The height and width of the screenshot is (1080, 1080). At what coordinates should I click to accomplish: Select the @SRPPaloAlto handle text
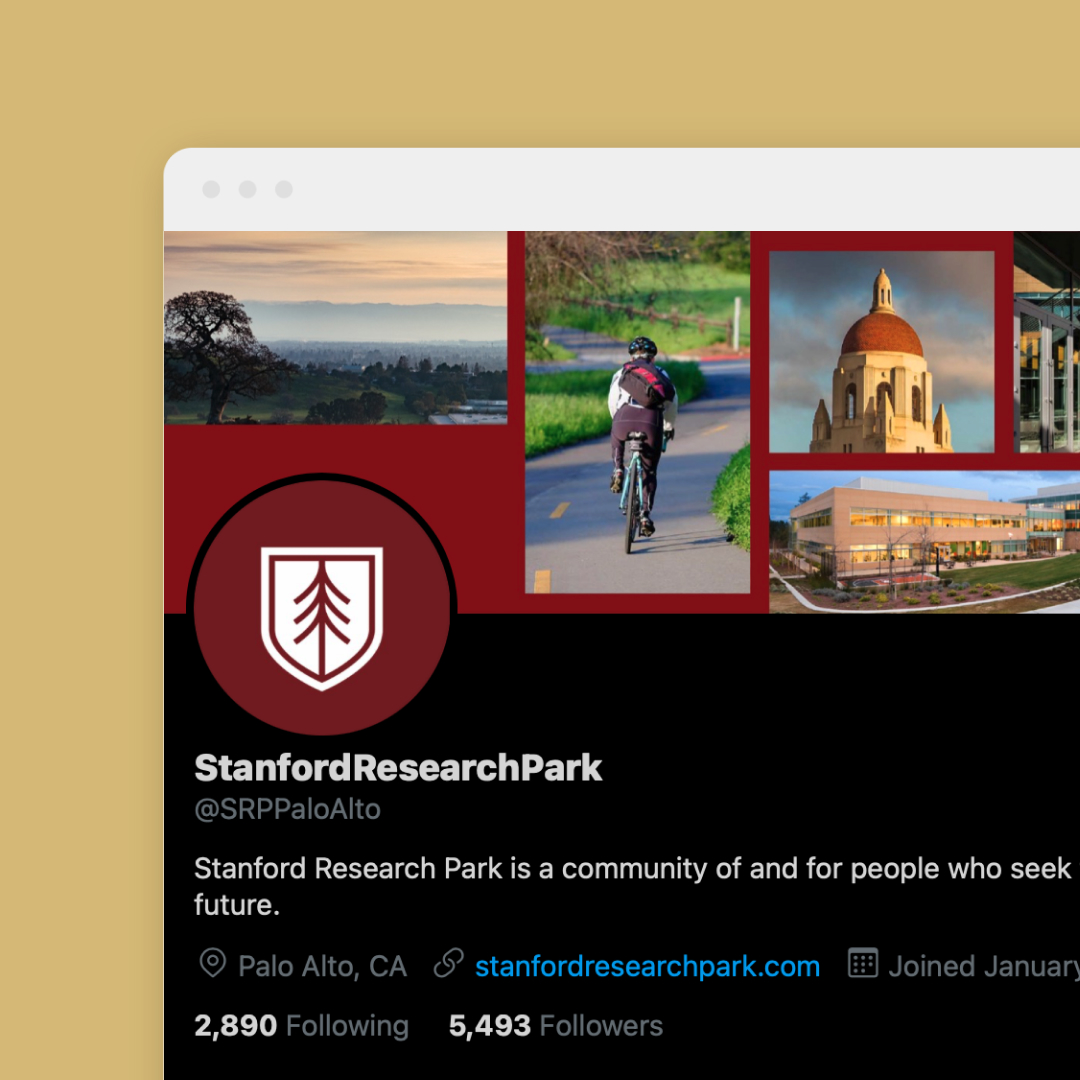(x=287, y=809)
